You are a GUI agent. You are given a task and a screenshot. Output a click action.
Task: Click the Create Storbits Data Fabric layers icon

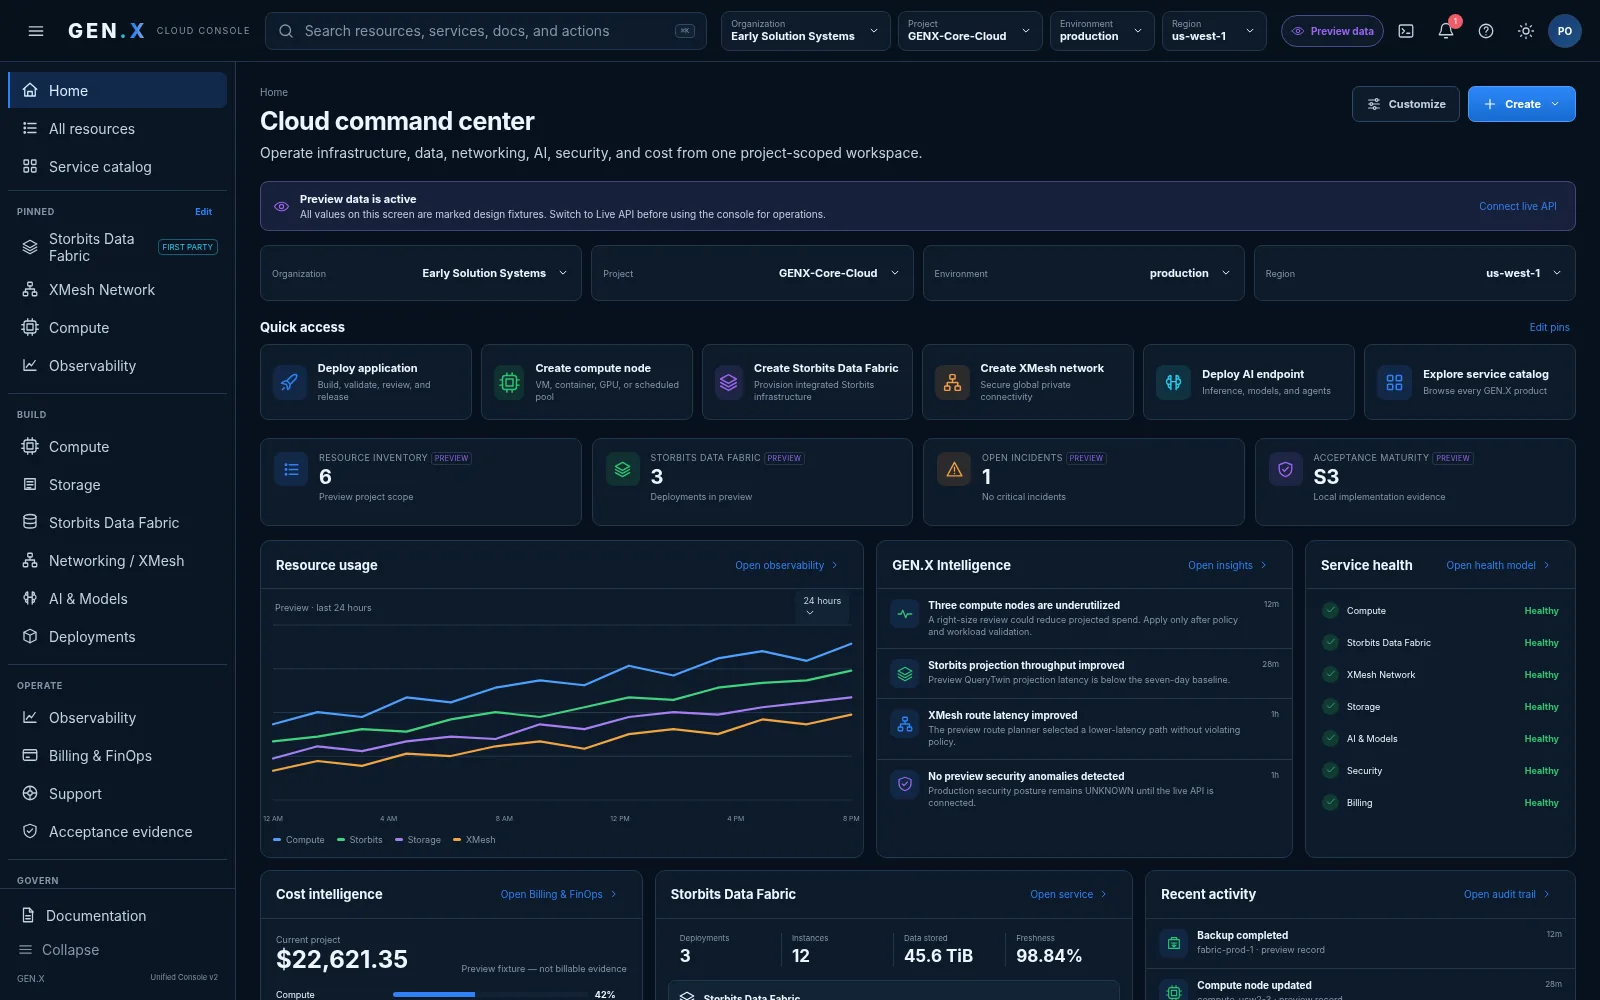point(729,382)
